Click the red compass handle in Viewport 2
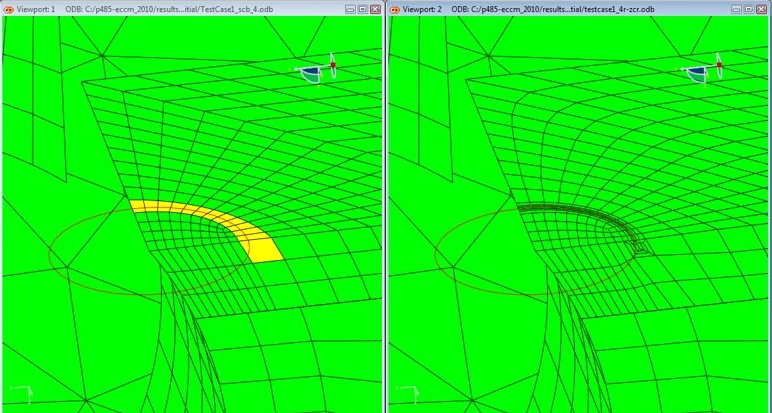 (718, 64)
